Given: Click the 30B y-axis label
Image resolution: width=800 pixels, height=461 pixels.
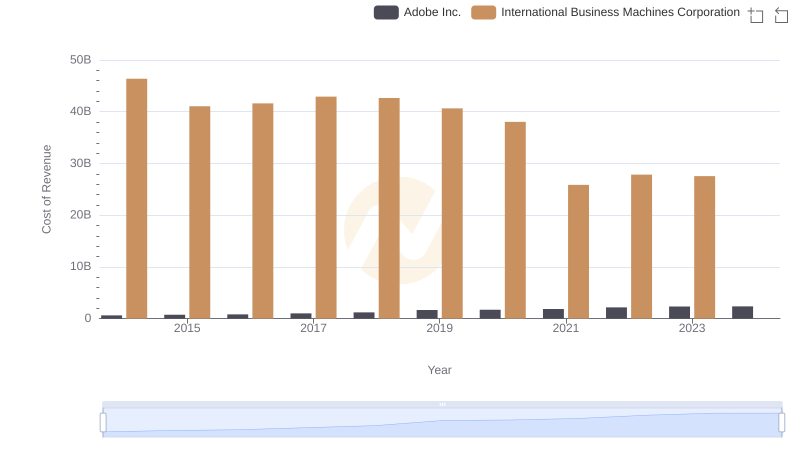Looking at the screenshot, I should point(81,163).
